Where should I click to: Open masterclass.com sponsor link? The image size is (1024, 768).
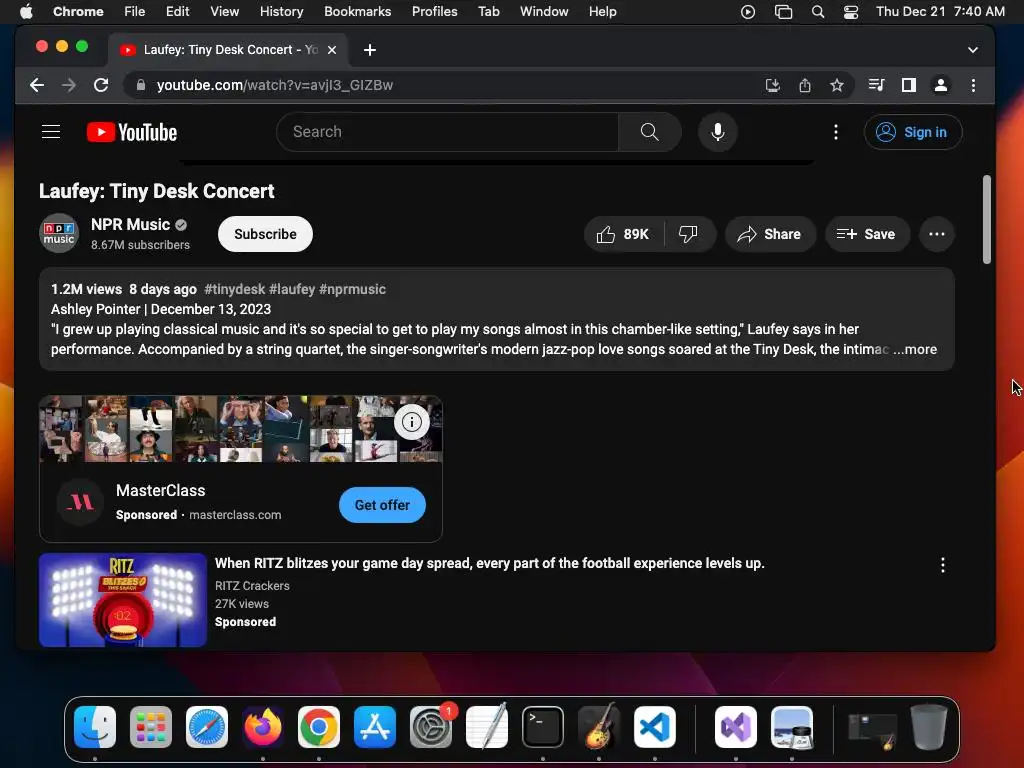(x=235, y=515)
